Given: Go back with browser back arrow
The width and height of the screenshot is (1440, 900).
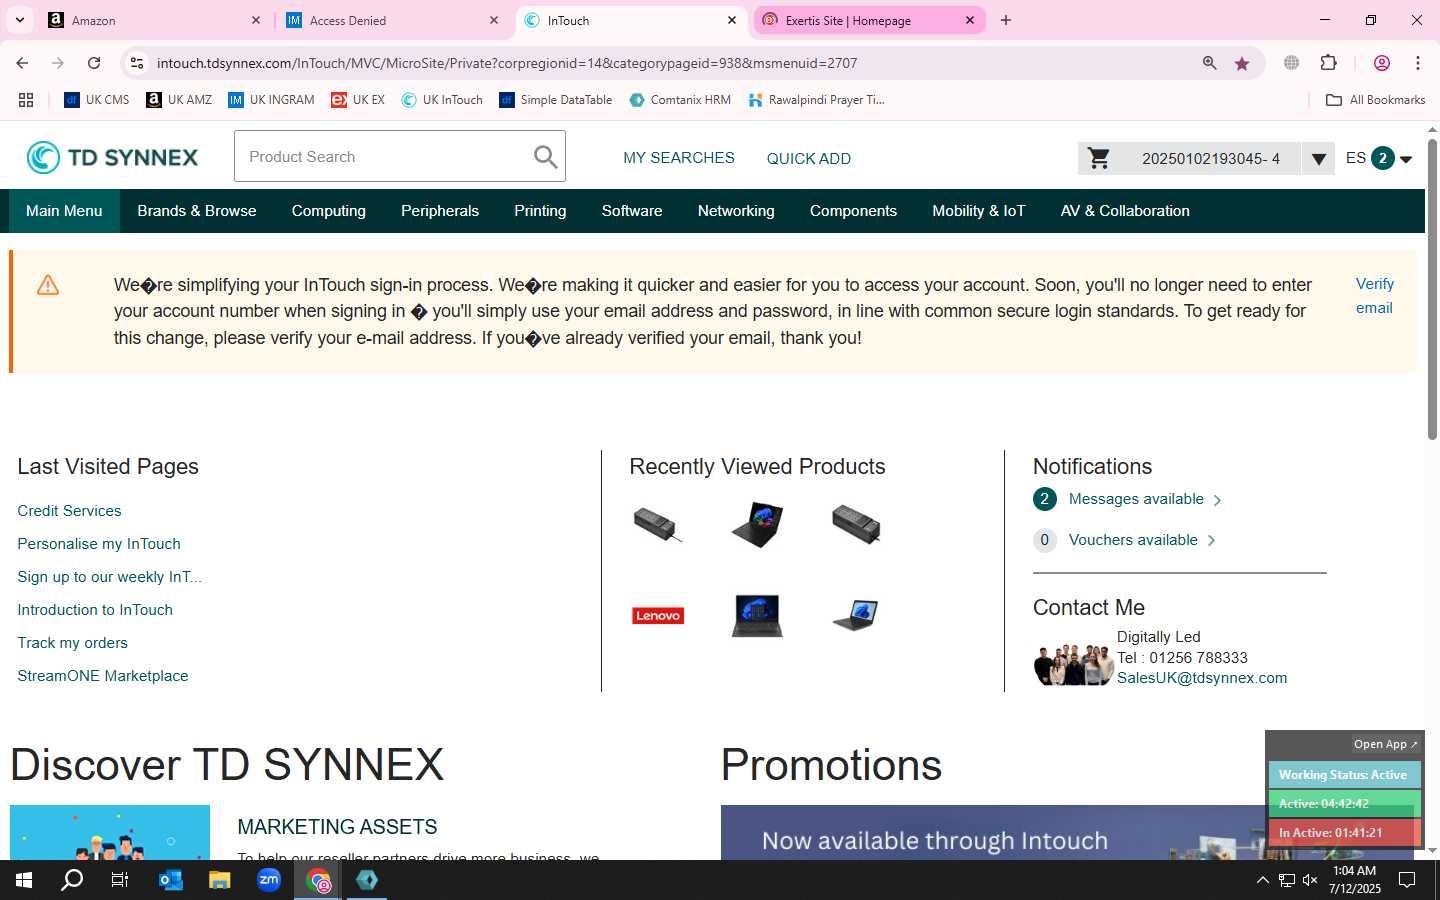Looking at the screenshot, I should [22, 63].
